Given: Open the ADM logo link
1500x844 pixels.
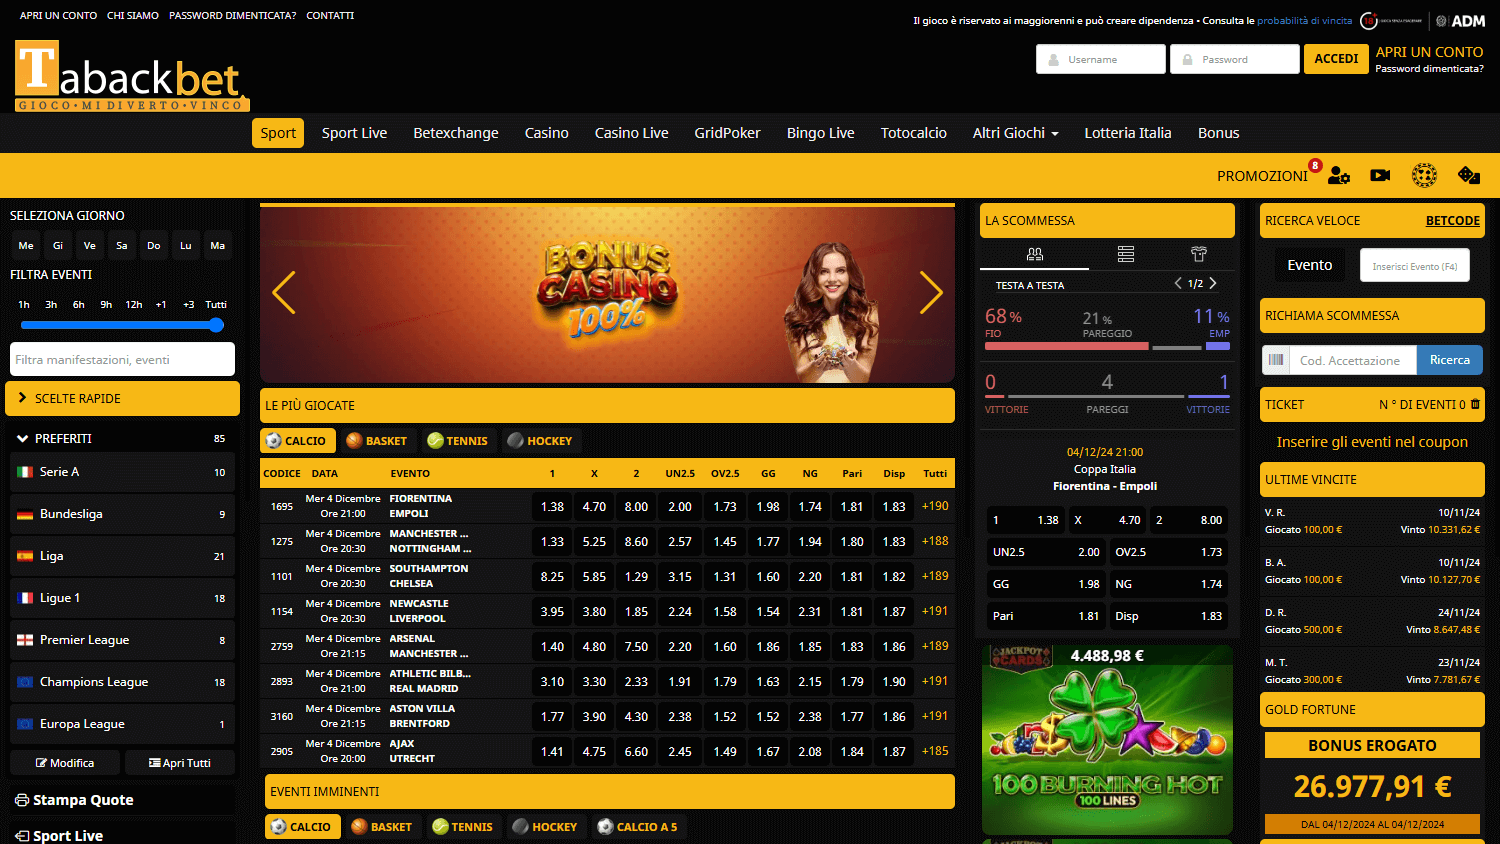Looking at the screenshot, I should (1461, 21).
